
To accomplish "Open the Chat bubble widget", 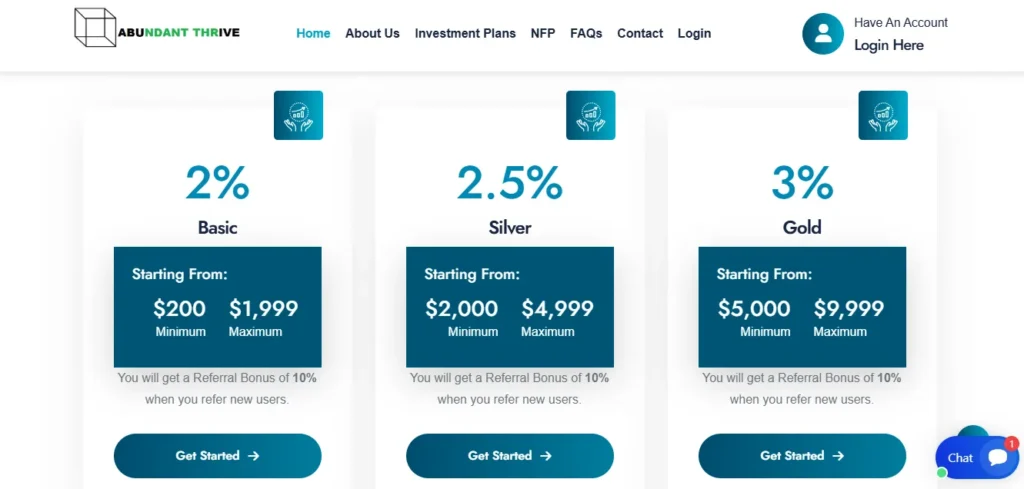I will coord(976,457).
